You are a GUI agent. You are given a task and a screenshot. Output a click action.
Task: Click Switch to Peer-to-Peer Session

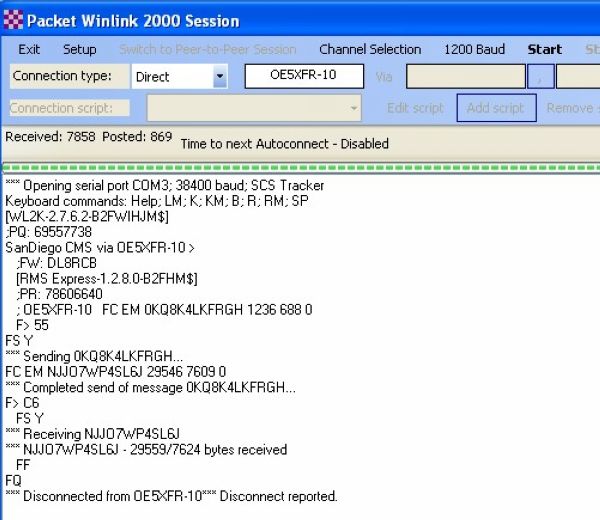point(208,49)
